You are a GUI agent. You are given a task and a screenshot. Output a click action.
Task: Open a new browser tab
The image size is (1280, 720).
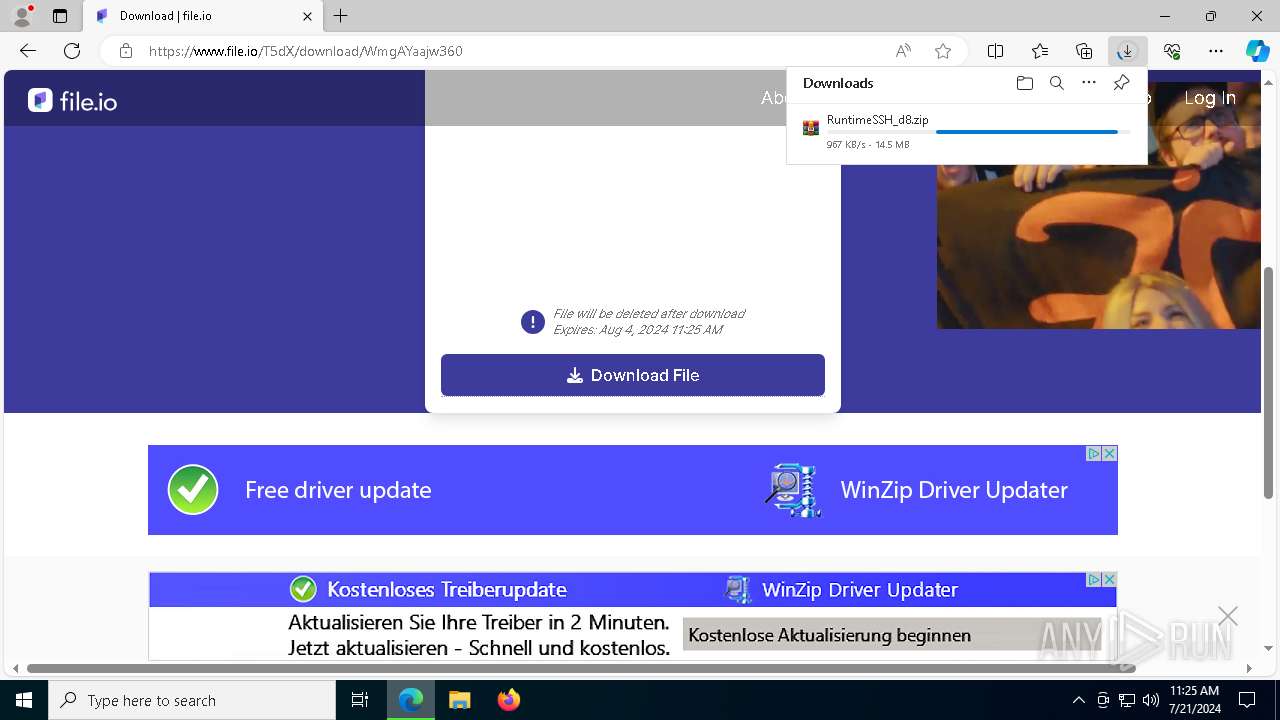(341, 16)
